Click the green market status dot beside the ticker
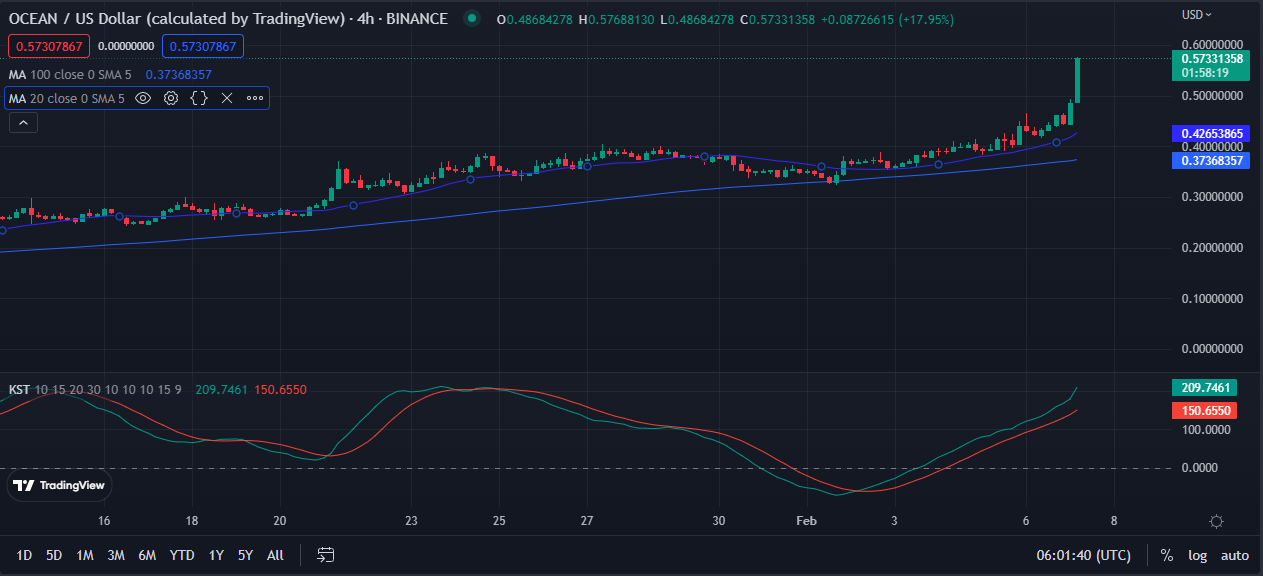Viewport: 1263px width, 576px height. click(x=471, y=17)
